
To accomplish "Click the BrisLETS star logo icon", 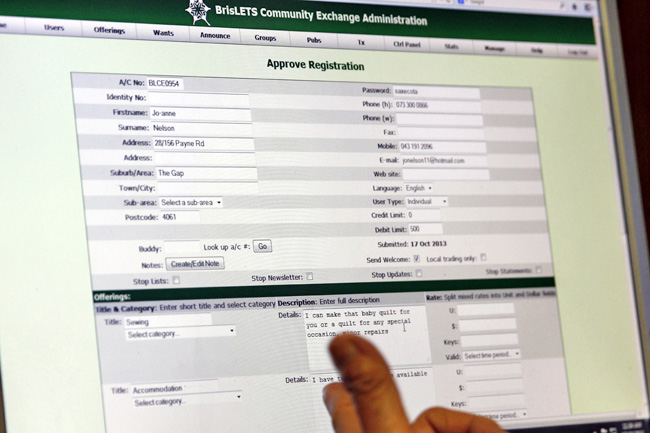I will tap(198, 11).
